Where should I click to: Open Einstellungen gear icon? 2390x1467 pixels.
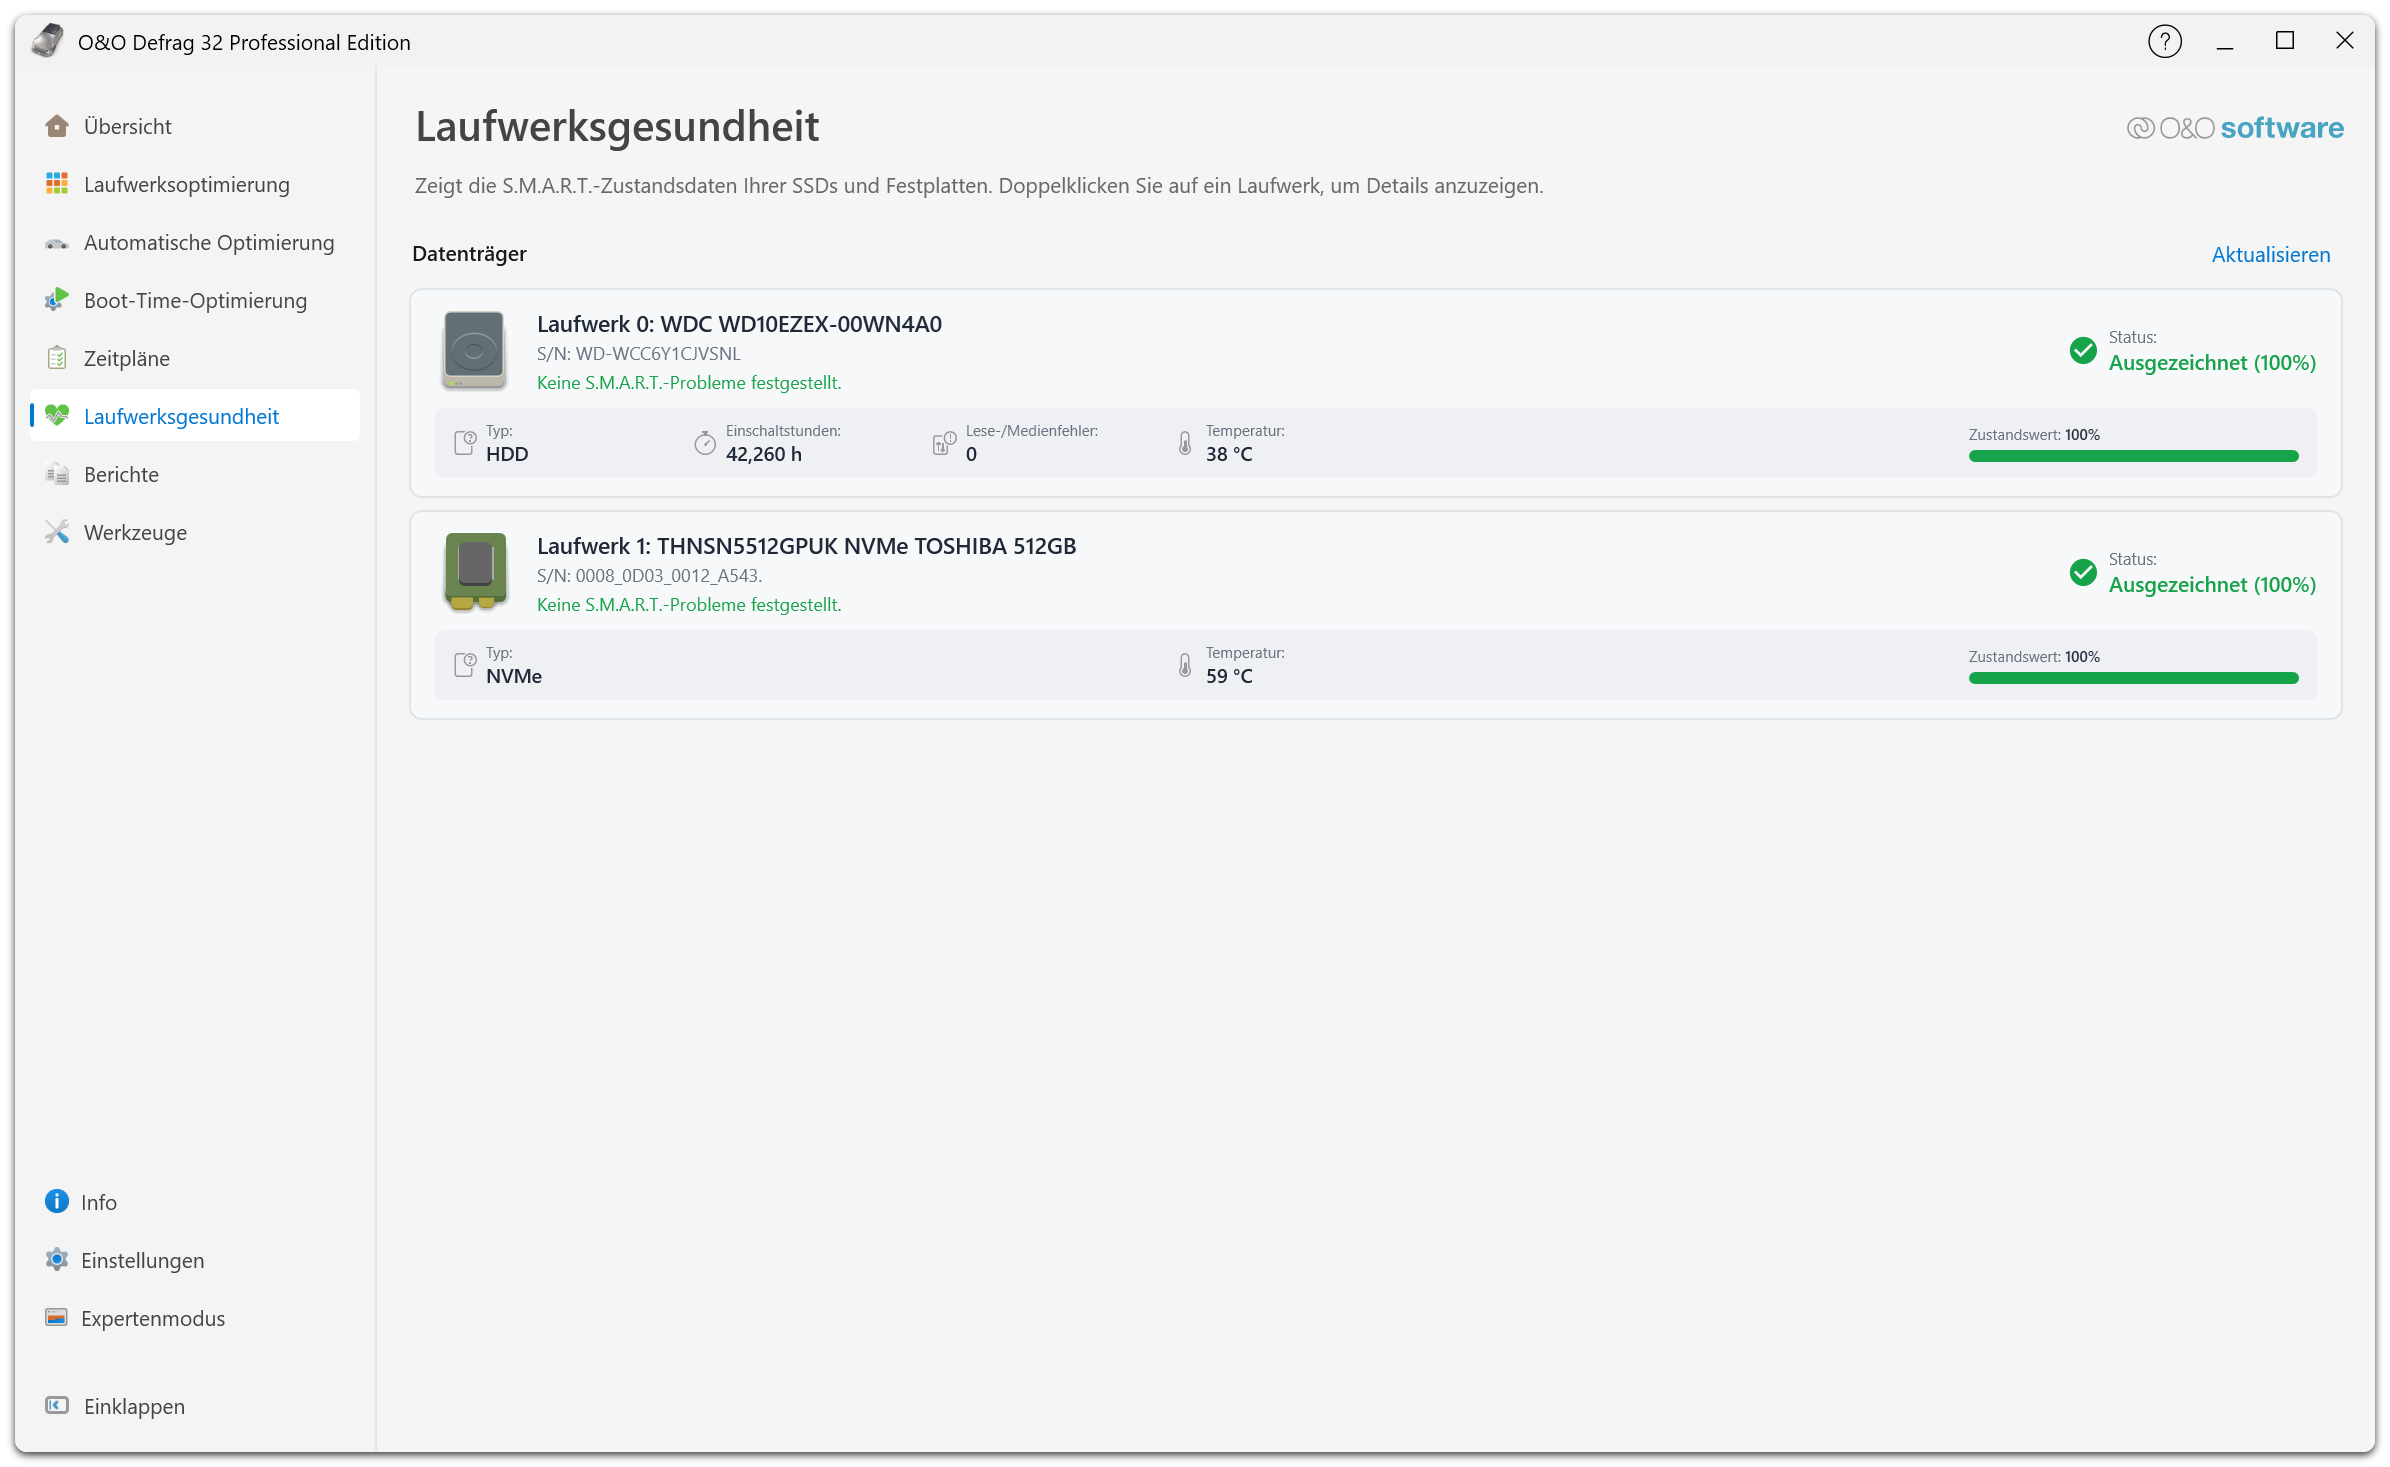point(57,1260)
